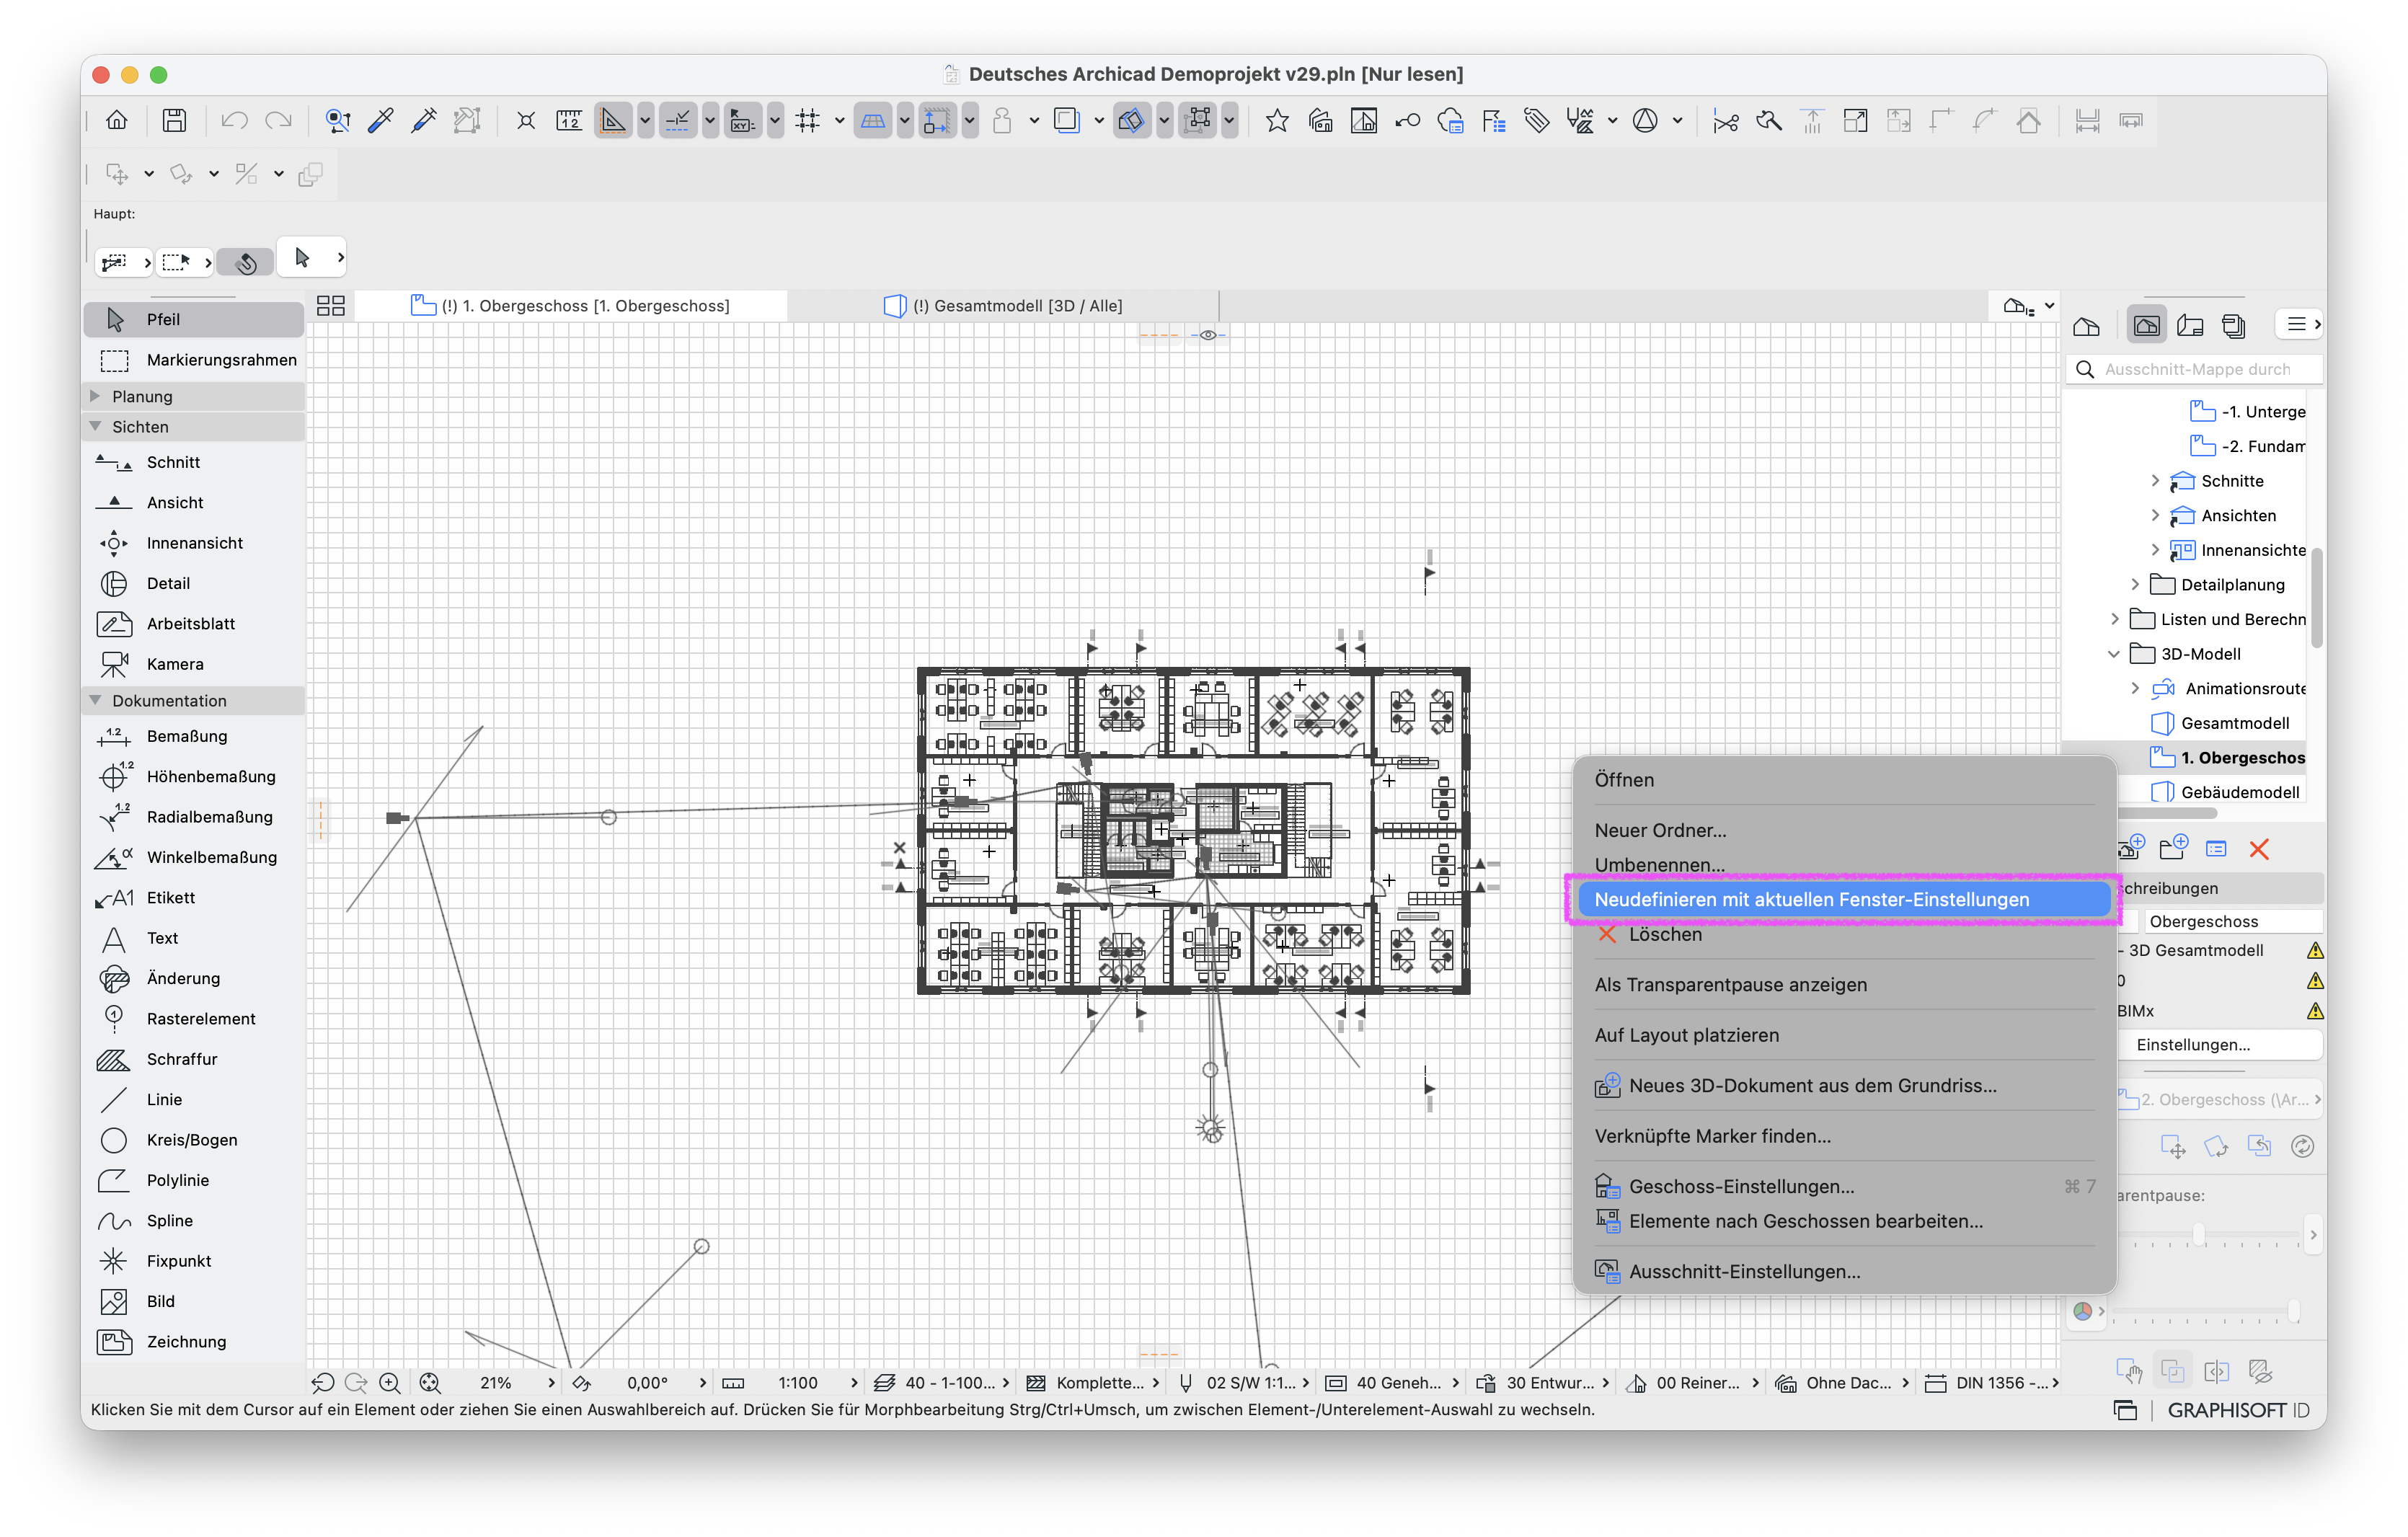
Task: Switch to Gesamtmodell [3D / Alle] tab
Action: pos(1004,306)
